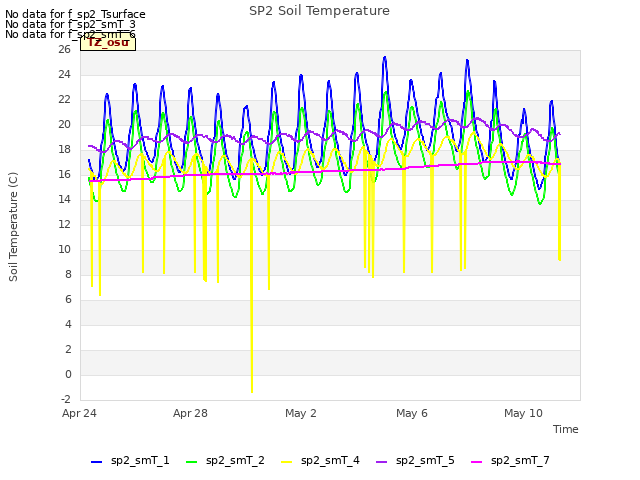The width and height of the screenshot is (640, 480).
Task: Click the 'No data for f_sp2_Tsurface' message
Action: (x=75, y=14)
